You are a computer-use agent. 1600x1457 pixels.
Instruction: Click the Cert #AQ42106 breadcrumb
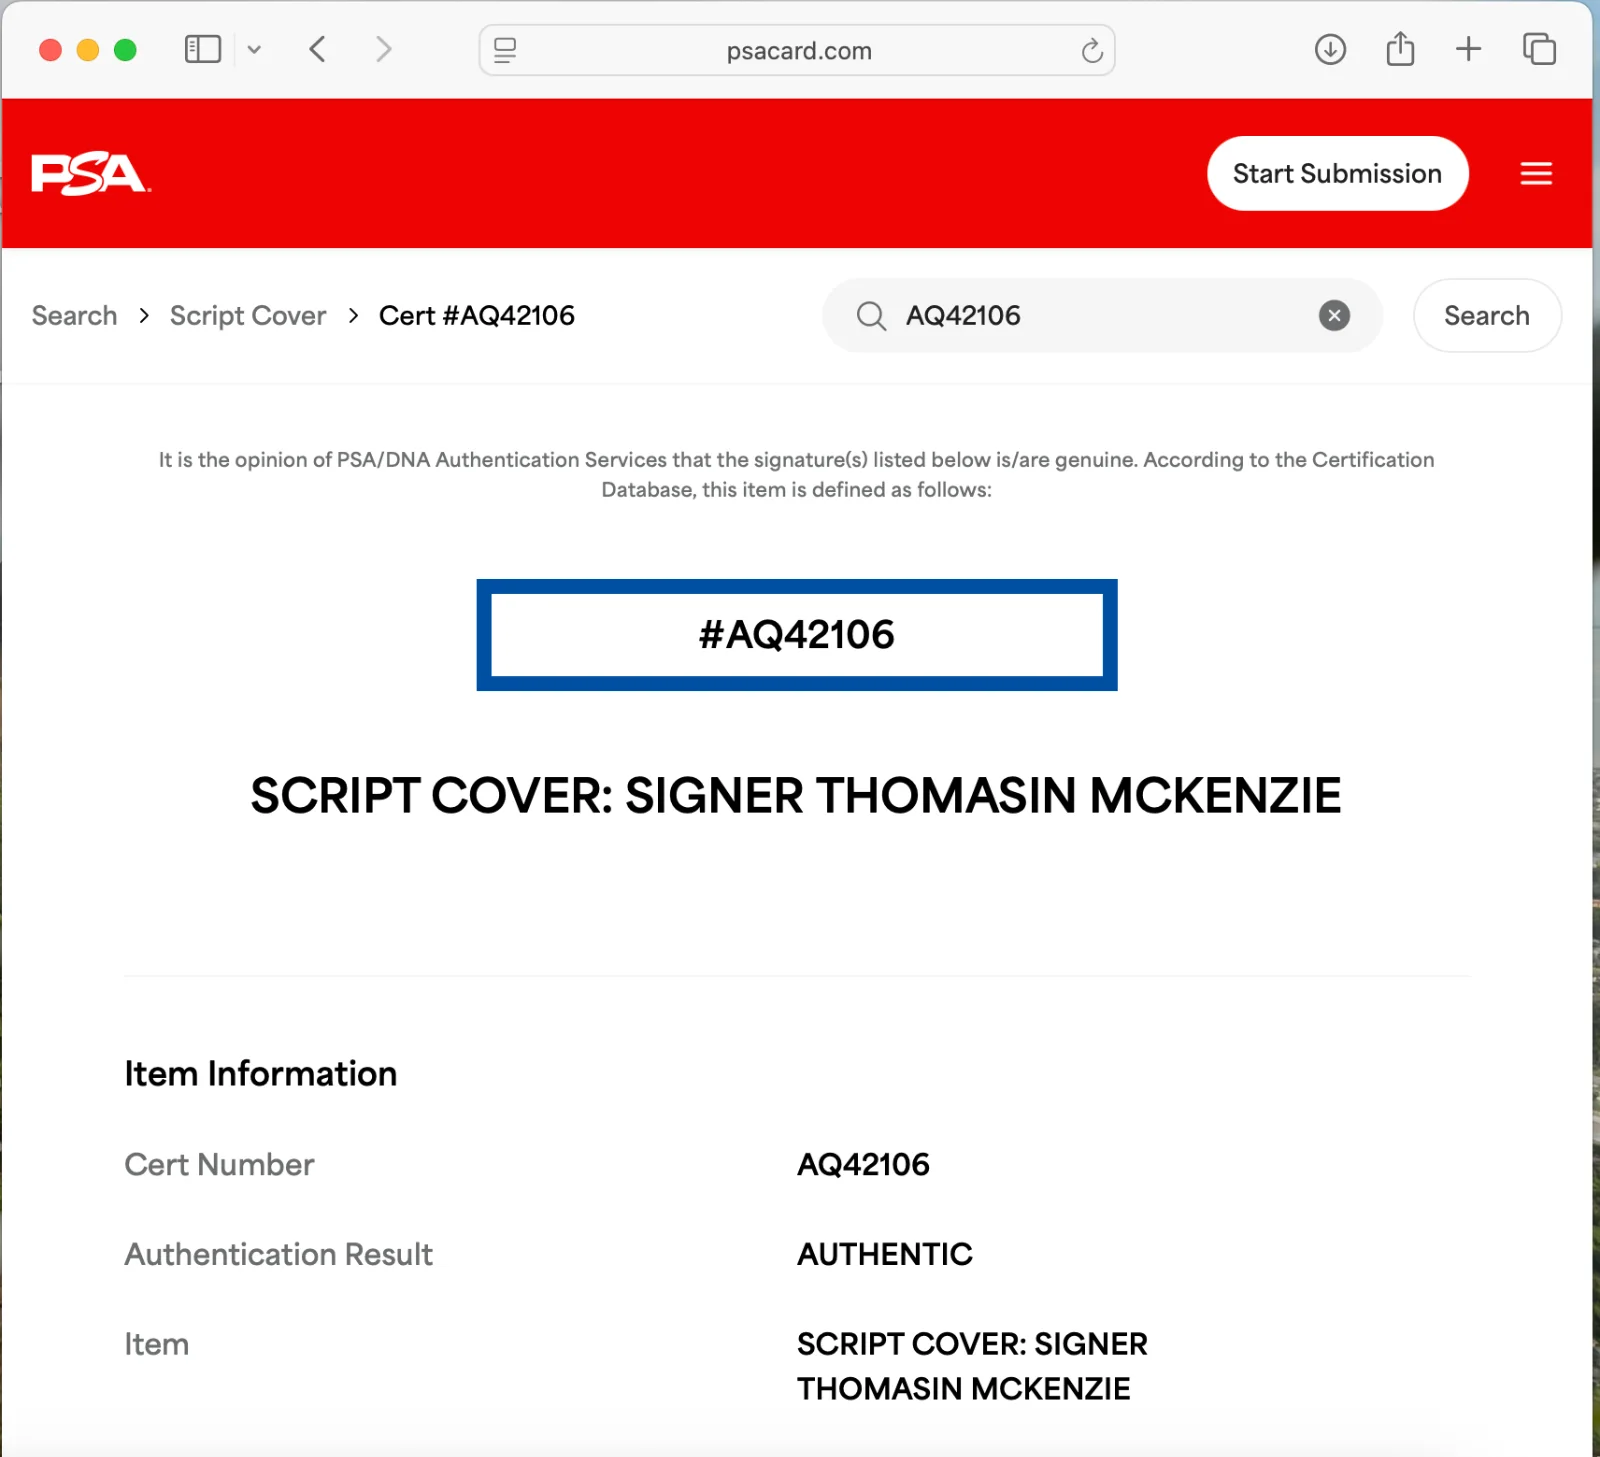[477, 316]
